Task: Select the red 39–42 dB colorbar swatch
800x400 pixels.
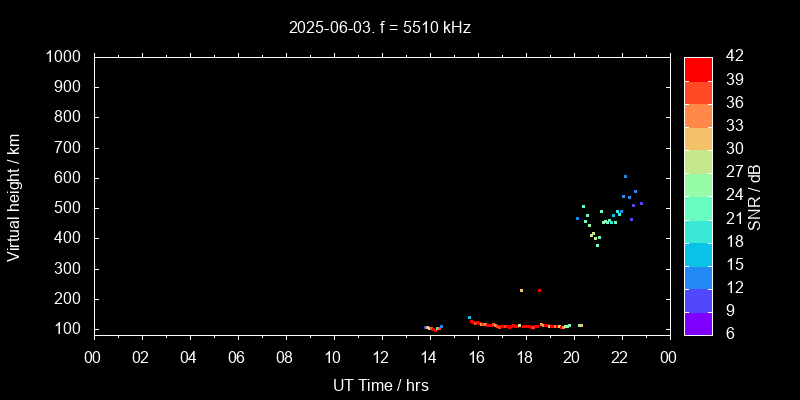Action: coord(698,68)
